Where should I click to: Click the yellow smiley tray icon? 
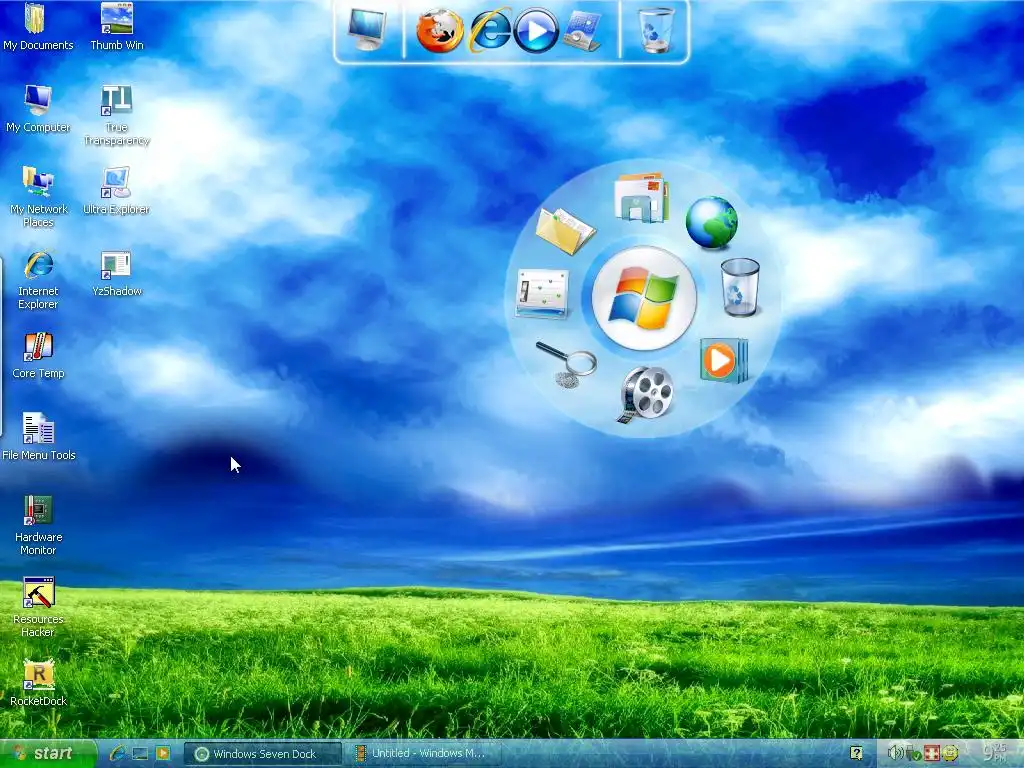point(950,754)
